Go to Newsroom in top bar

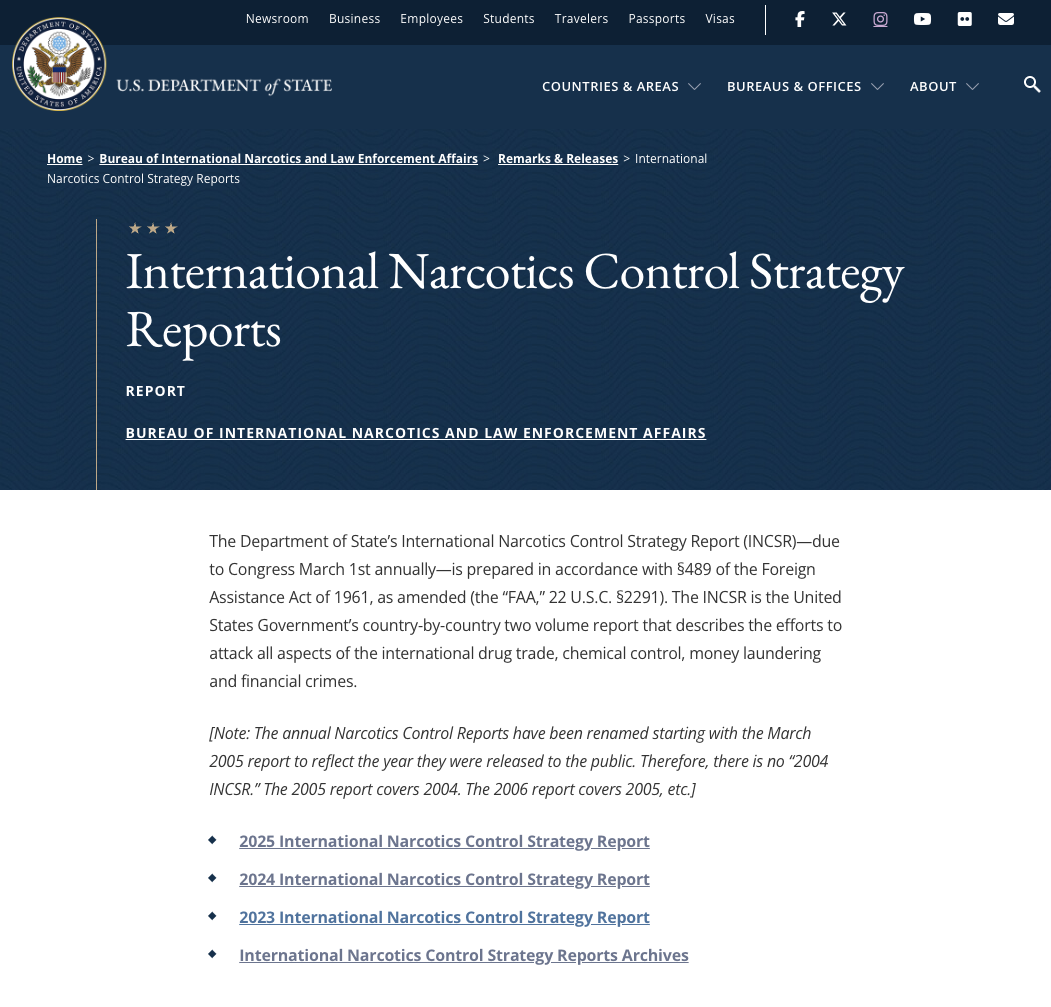pyautogui.click(x=277, y=19)
